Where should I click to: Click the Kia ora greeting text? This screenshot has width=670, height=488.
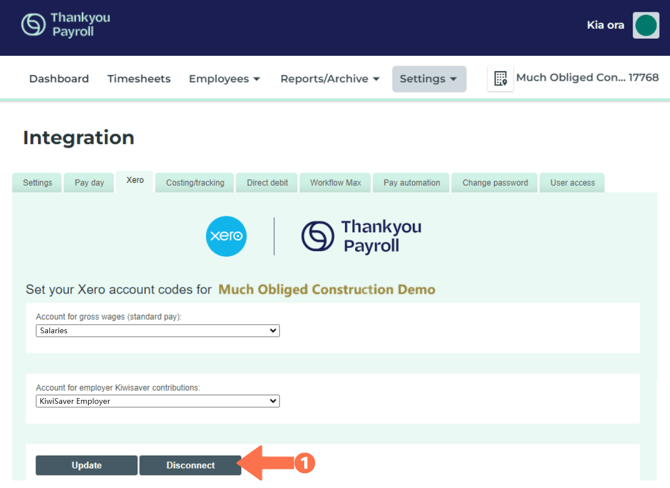[605, 25]
